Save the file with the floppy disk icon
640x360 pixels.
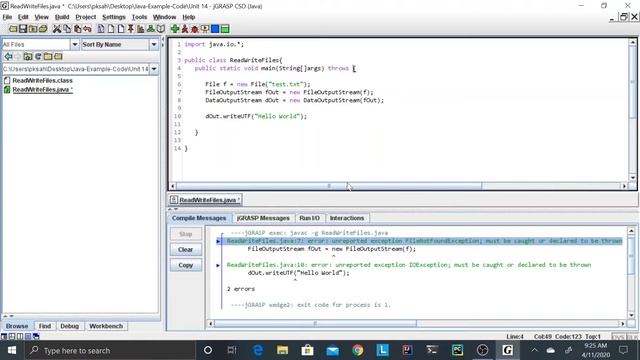[23, 29]
